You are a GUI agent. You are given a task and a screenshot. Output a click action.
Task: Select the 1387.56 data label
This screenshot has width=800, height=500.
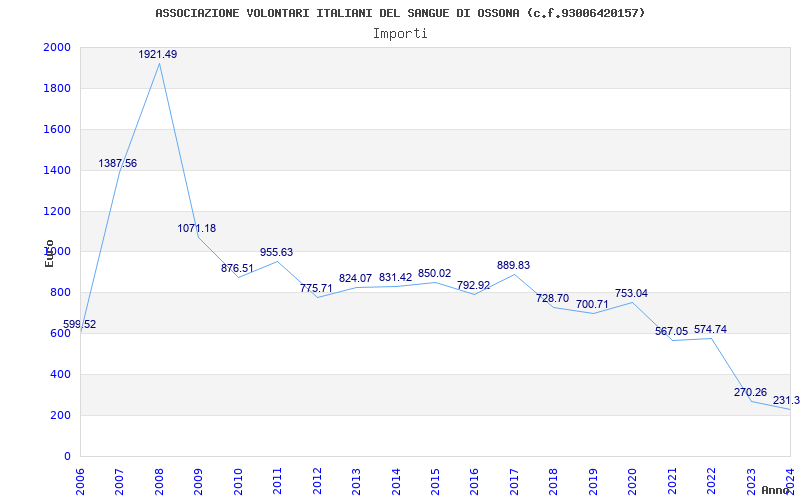pyautogui.click(x=118, y=163)
